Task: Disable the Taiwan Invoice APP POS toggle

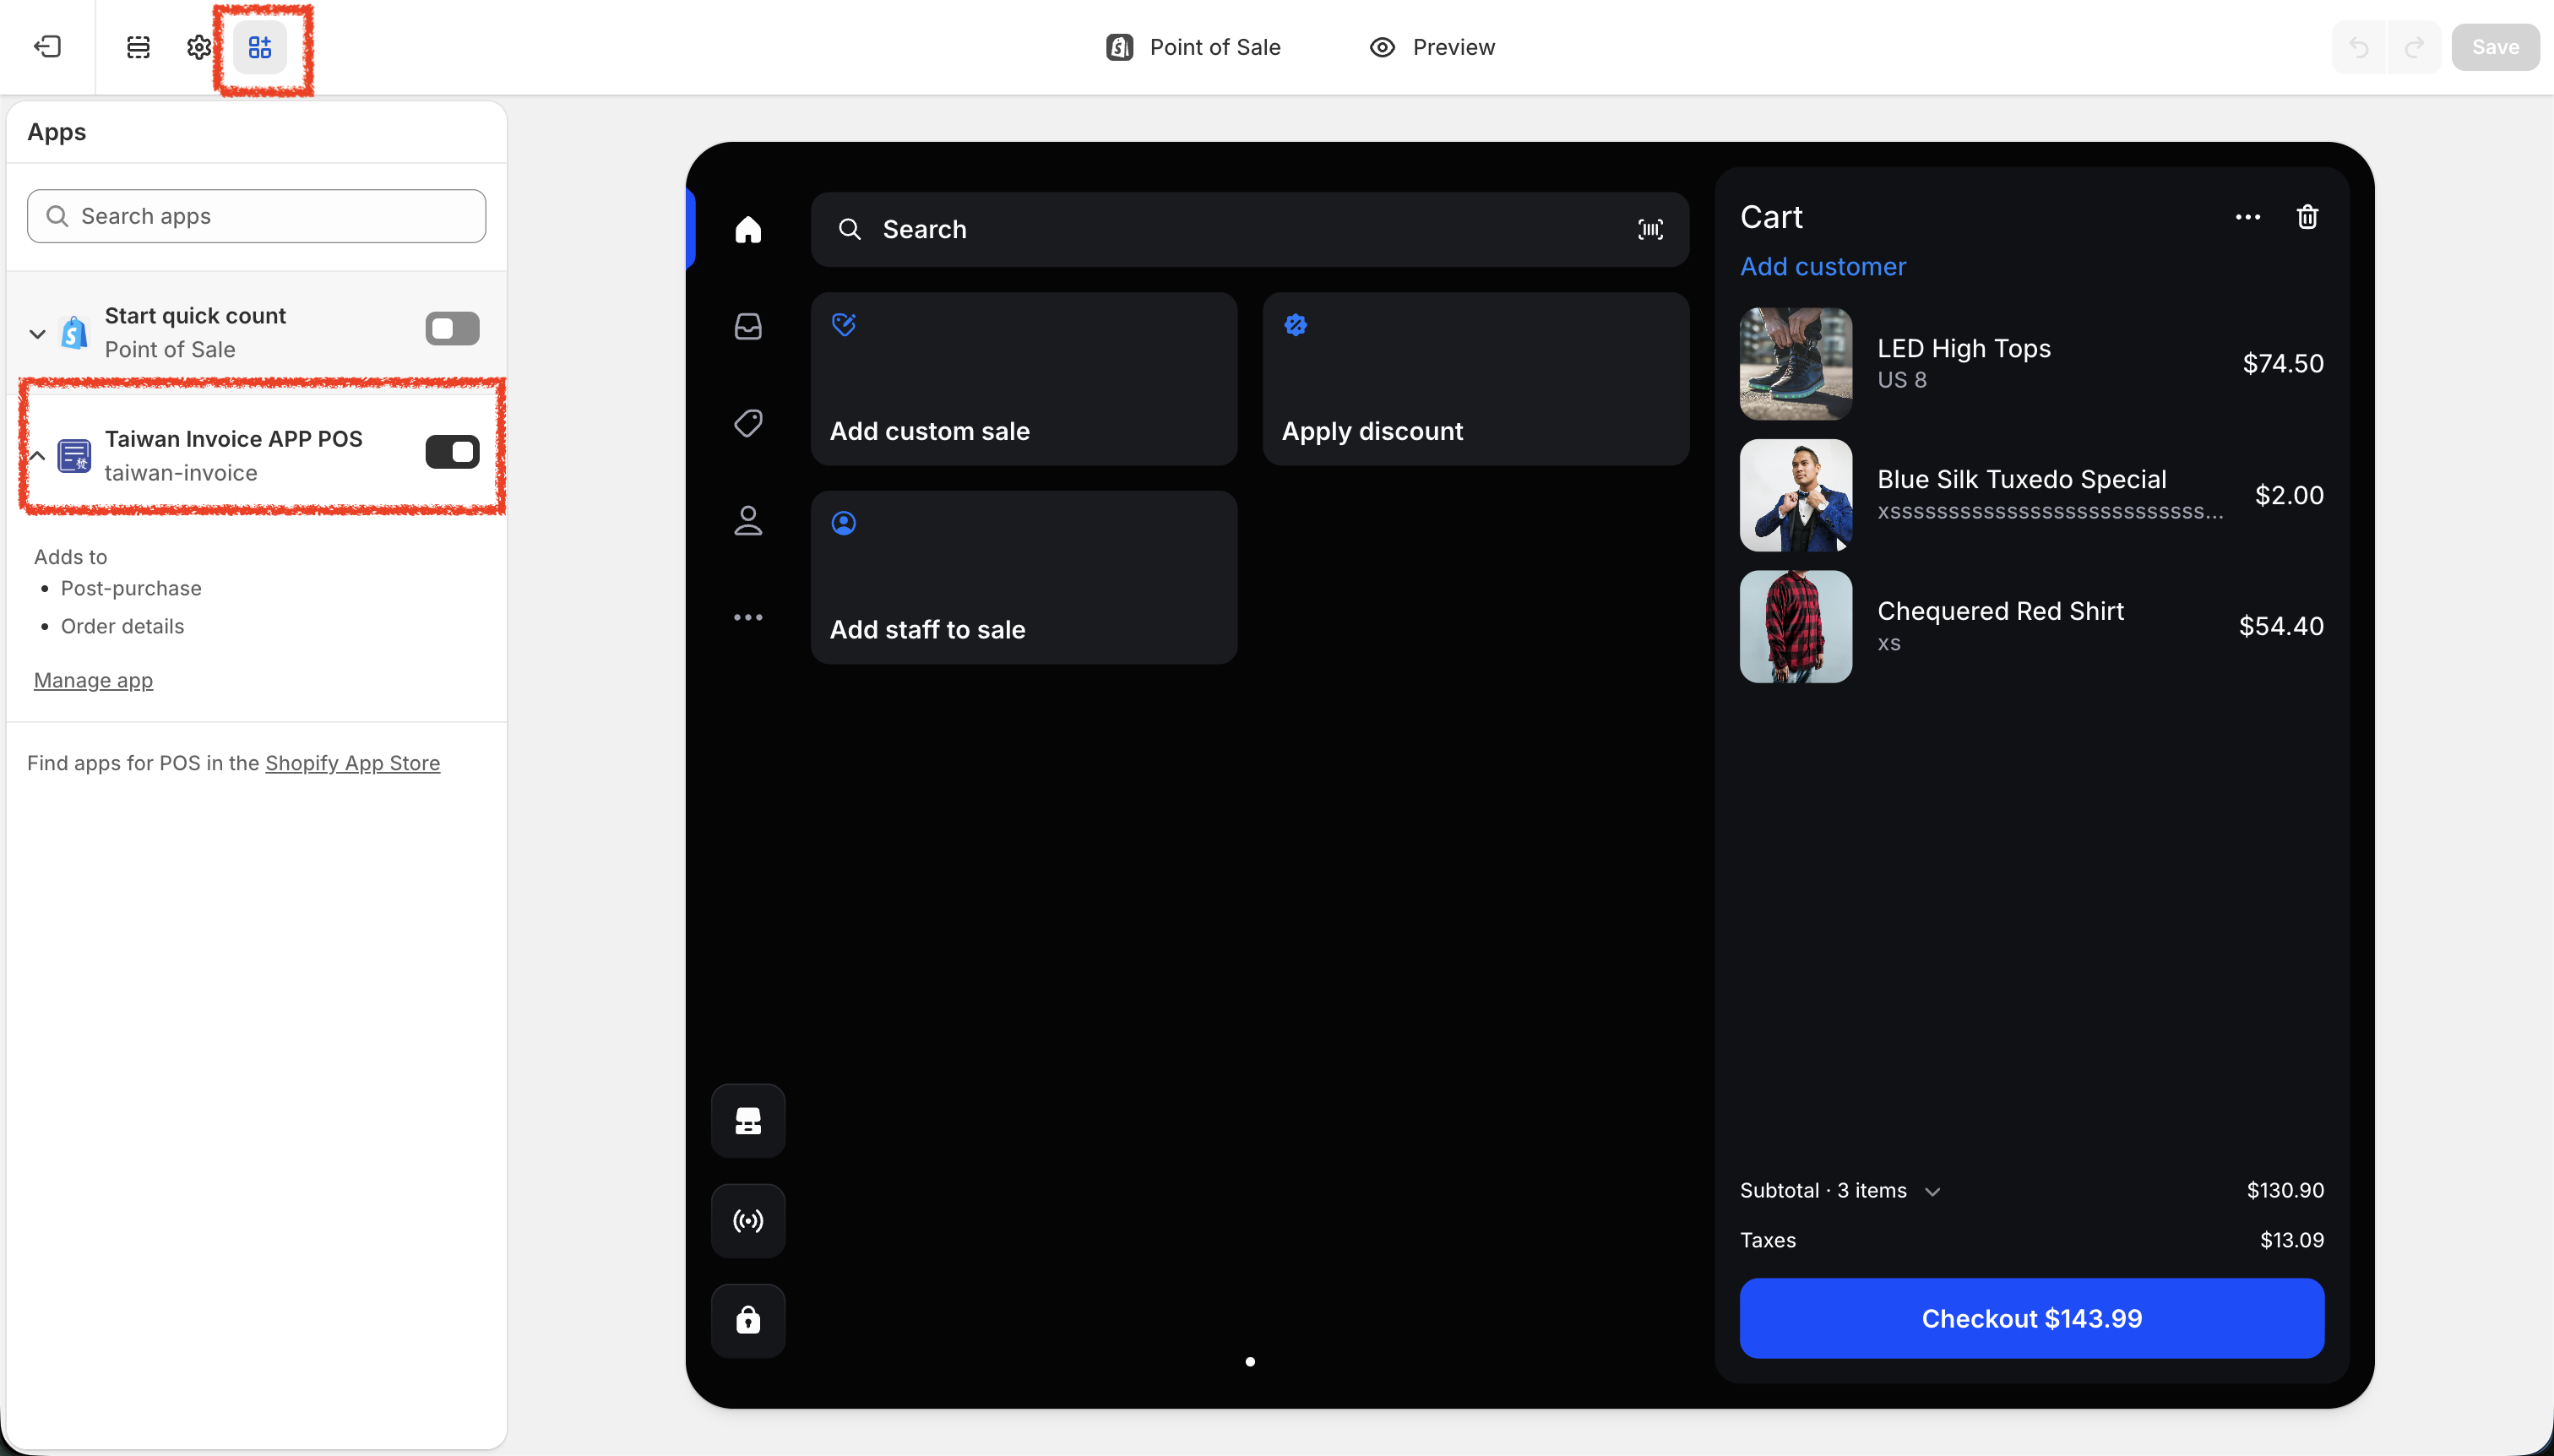Action: pos(452,452)
